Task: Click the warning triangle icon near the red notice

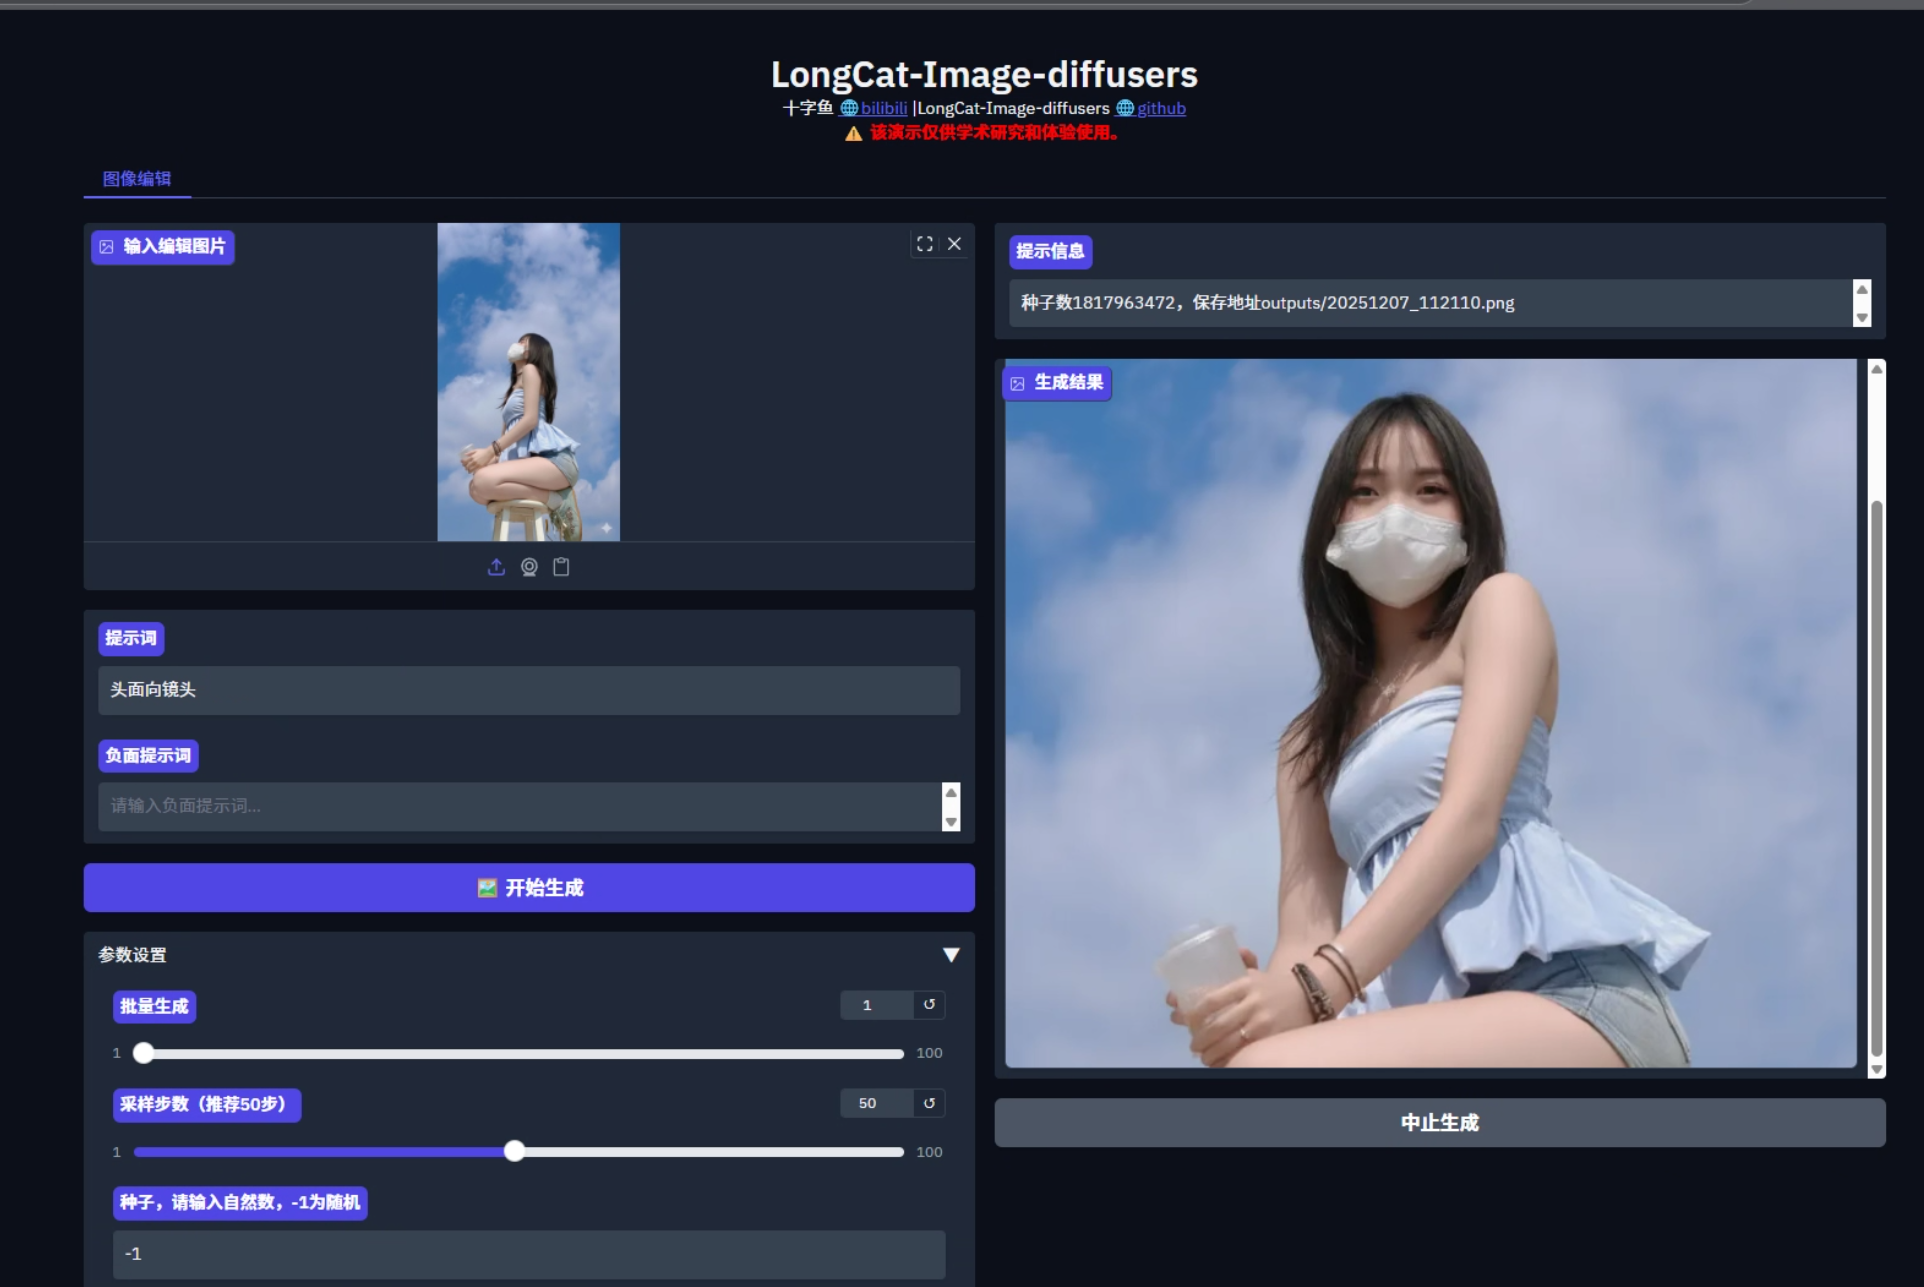Action: coord(851,133)
